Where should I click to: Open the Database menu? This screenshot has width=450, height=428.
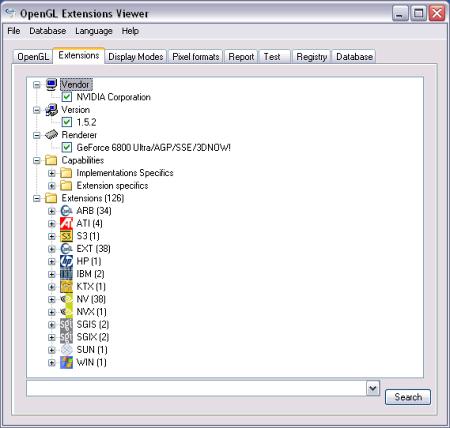pos(47,31)
